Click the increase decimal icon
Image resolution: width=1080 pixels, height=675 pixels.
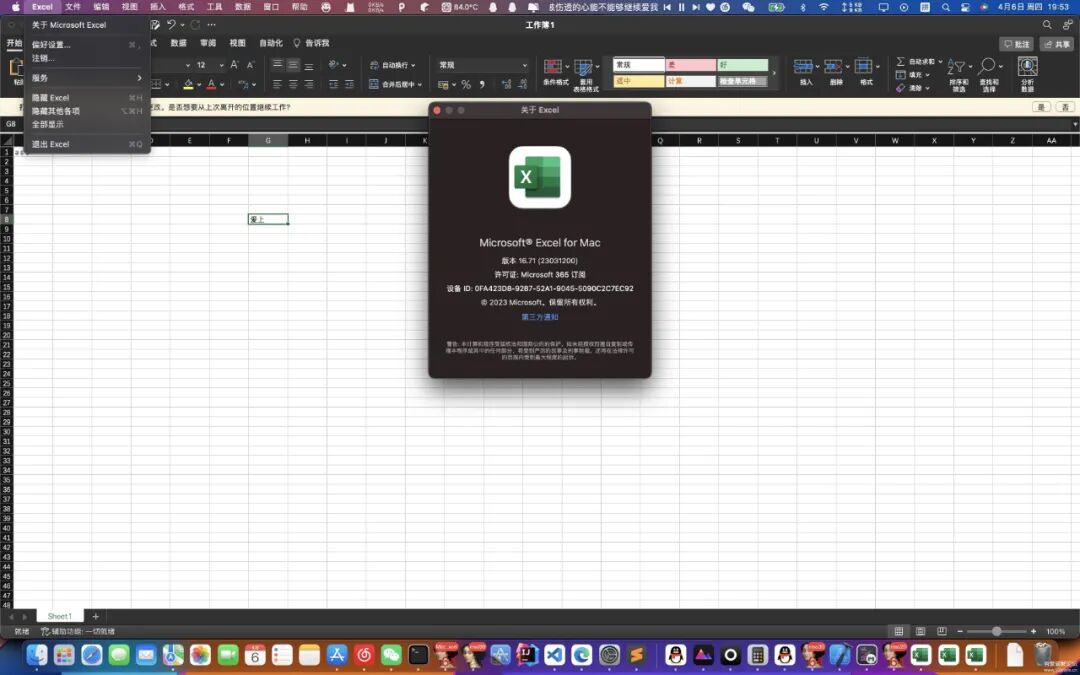(507, 85)
